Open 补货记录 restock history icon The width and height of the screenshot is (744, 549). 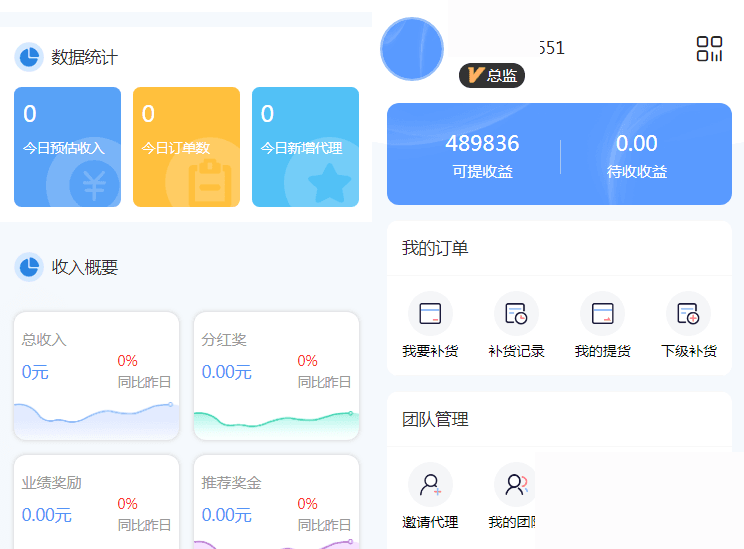(516, 313)
